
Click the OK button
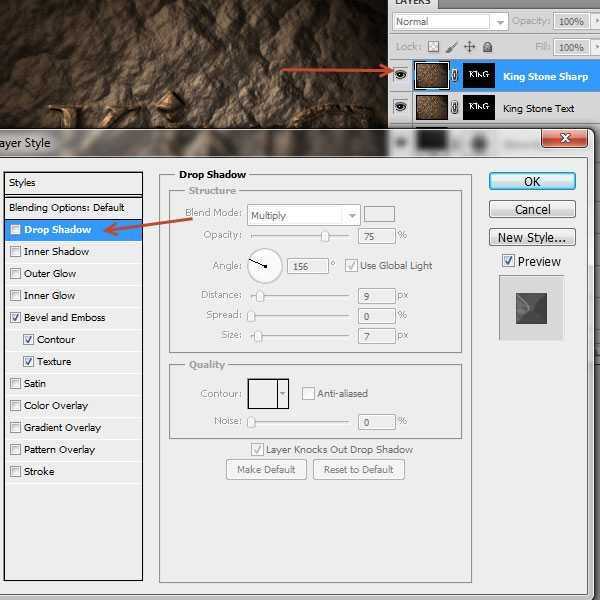coord(532,181)
